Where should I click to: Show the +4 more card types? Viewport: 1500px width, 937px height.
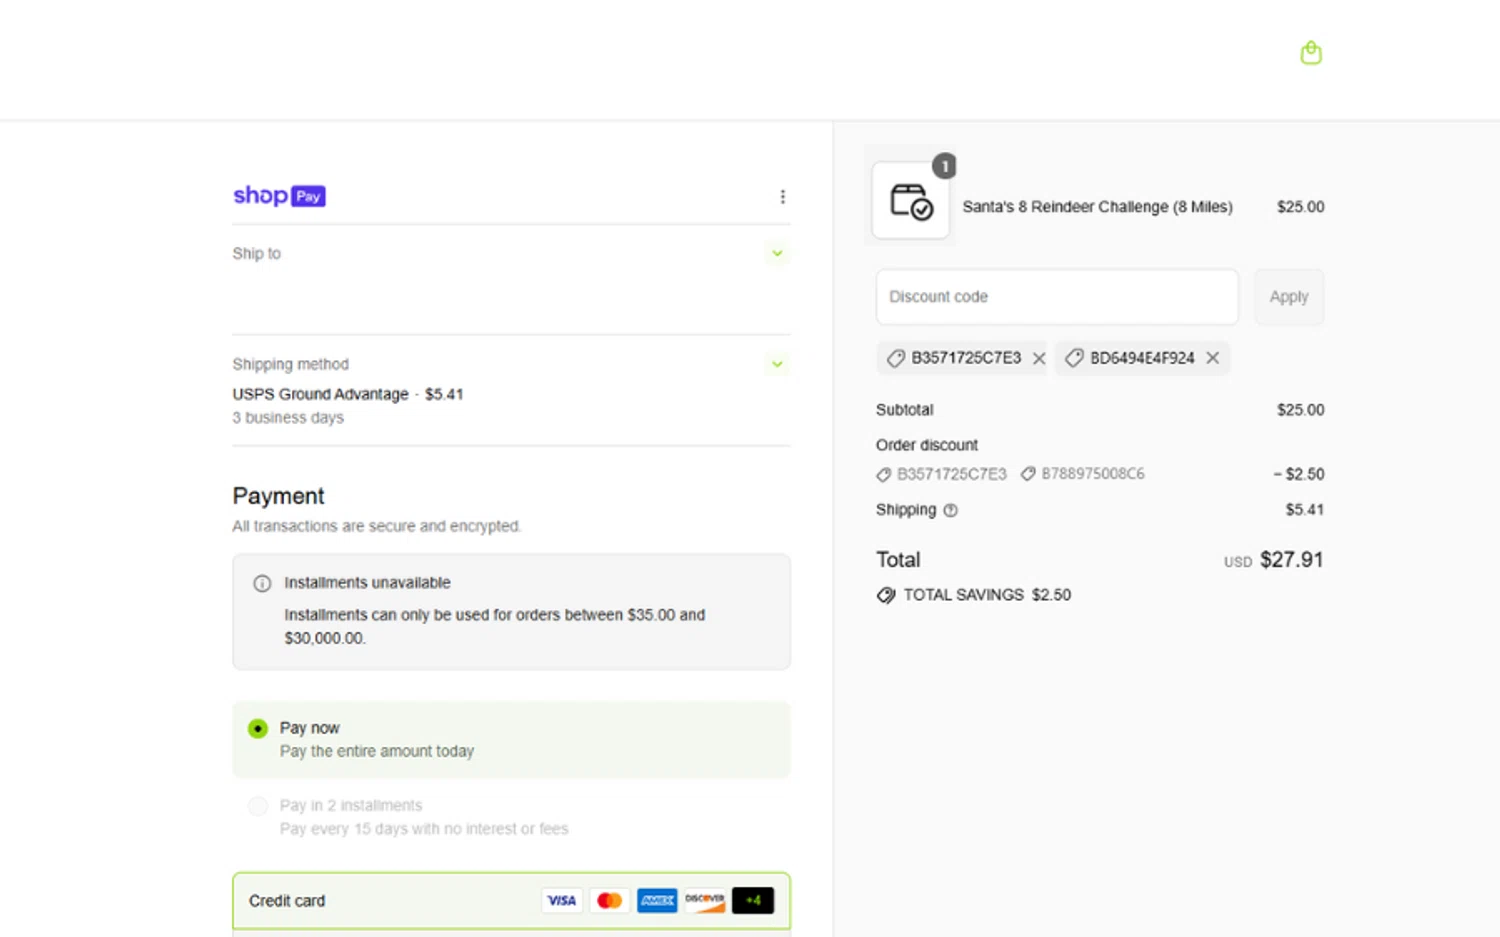(753, 901)
